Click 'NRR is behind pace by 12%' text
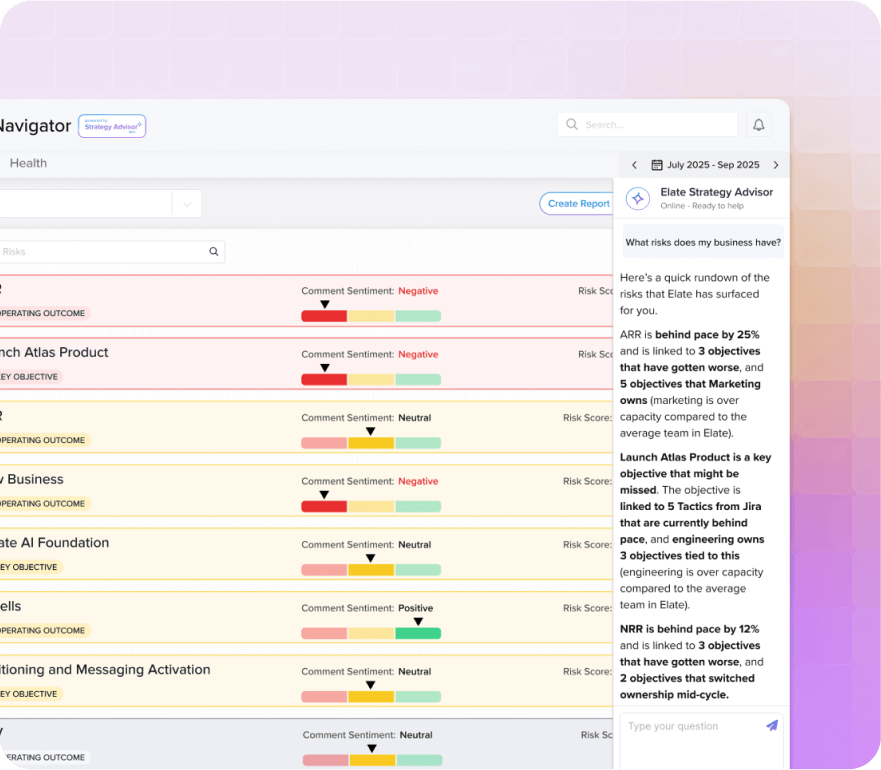Screen dimensions: 881x770 pyautogui.click(x=689, y=629)
